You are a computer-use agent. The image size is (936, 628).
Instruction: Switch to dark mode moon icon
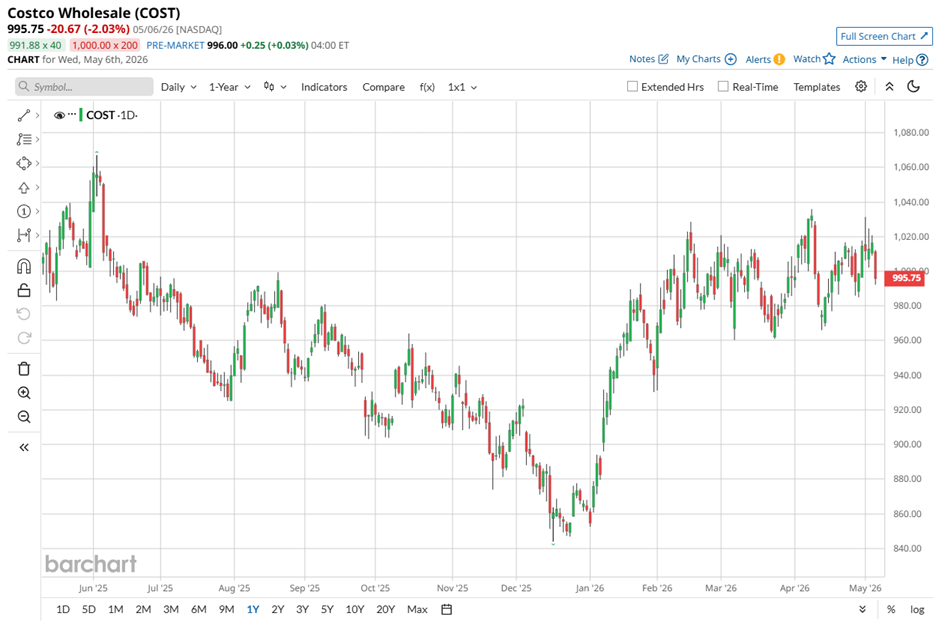(x=913, y=87)
